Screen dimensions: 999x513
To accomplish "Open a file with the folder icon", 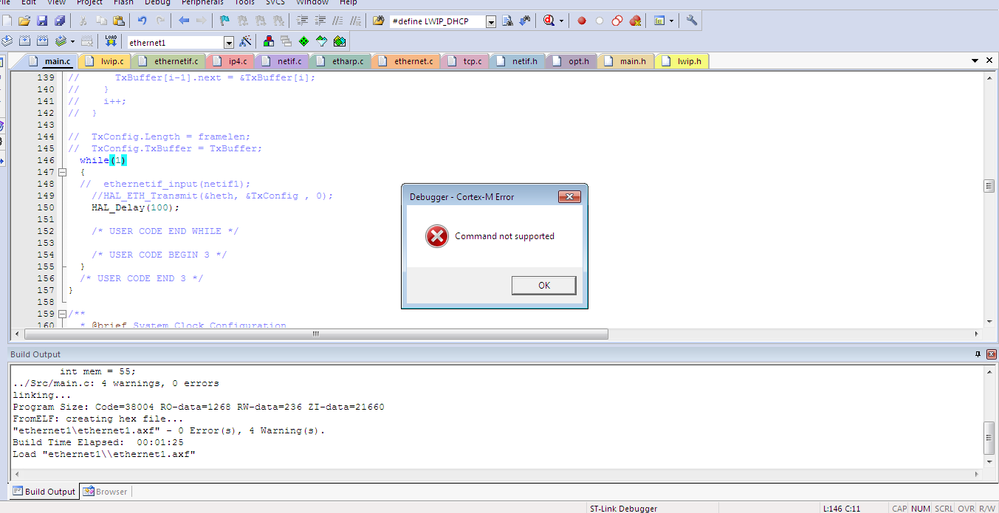I will [24, 20].
